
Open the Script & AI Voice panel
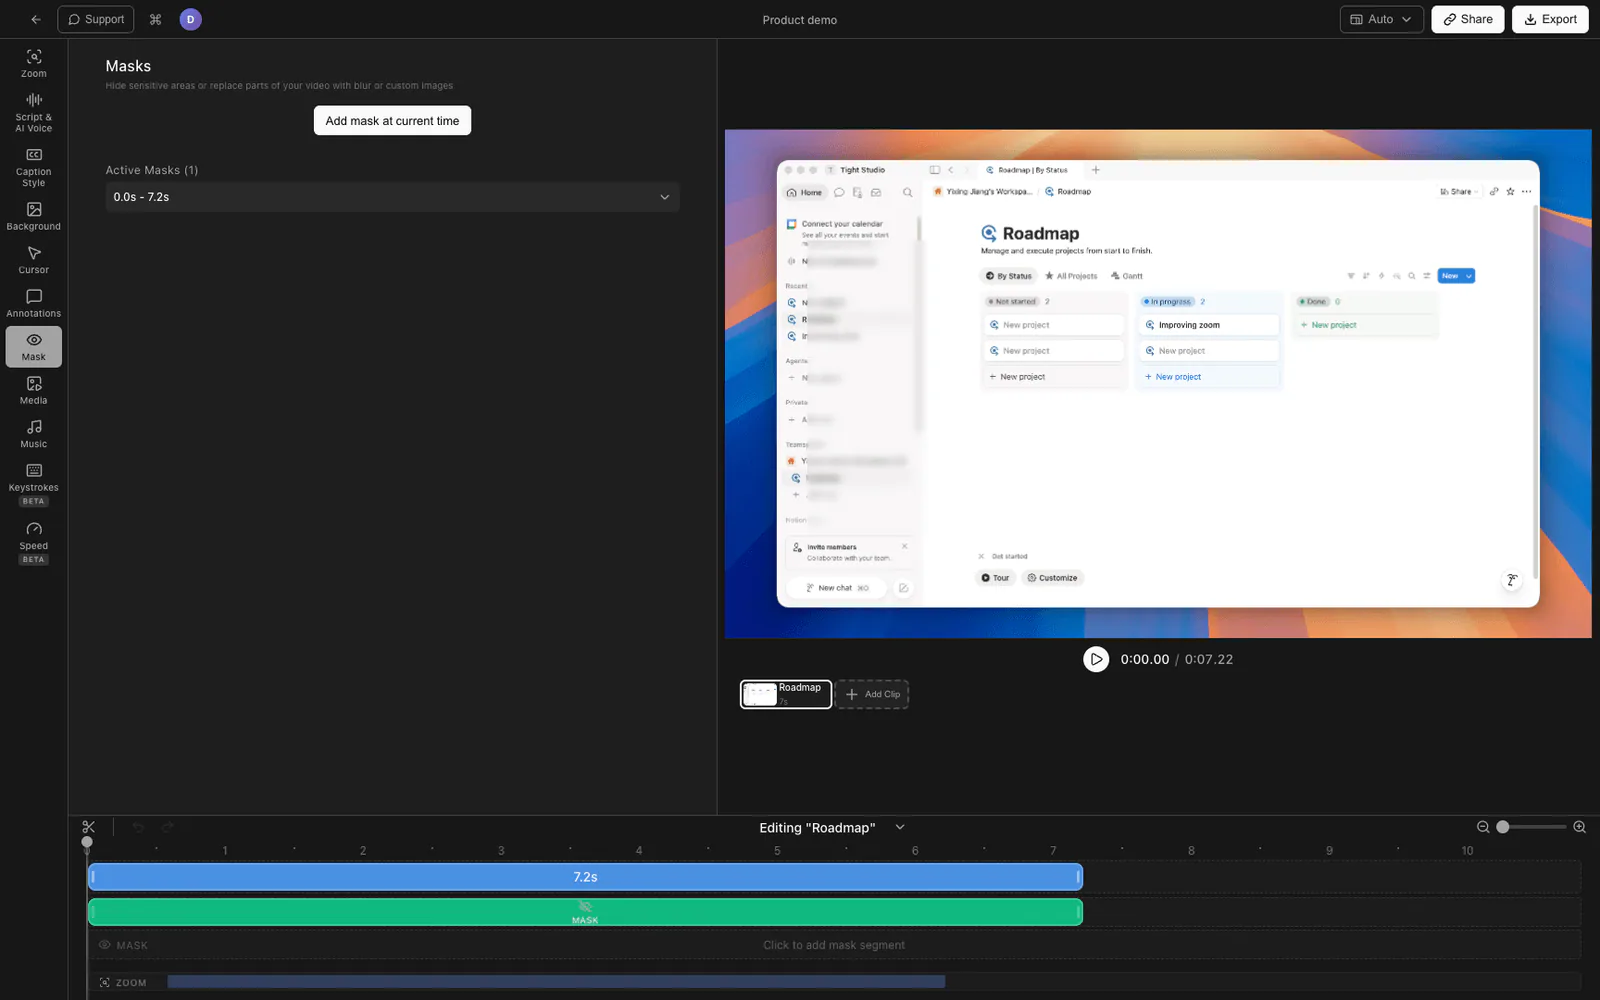click(34, 112)
